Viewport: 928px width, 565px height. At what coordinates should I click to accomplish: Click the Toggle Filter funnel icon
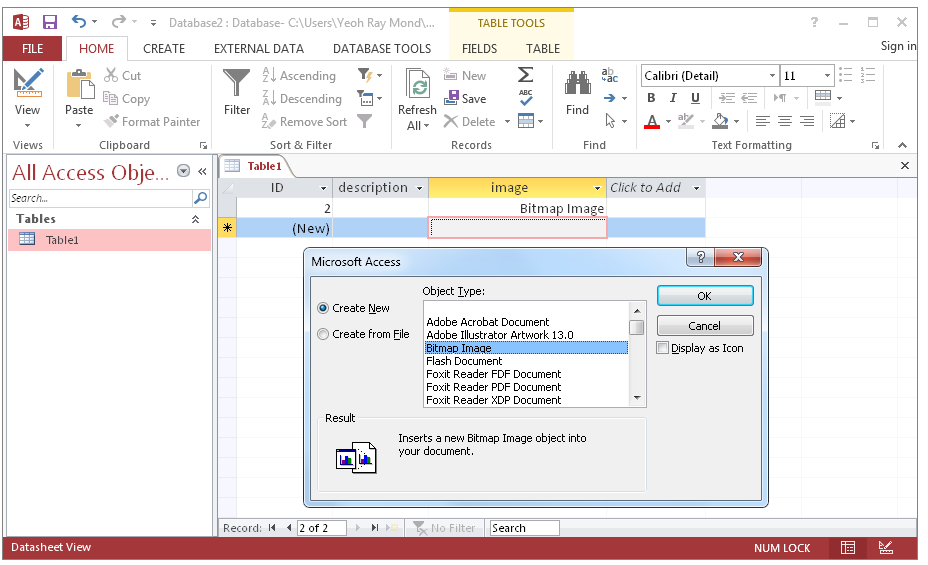pos(365,121)
